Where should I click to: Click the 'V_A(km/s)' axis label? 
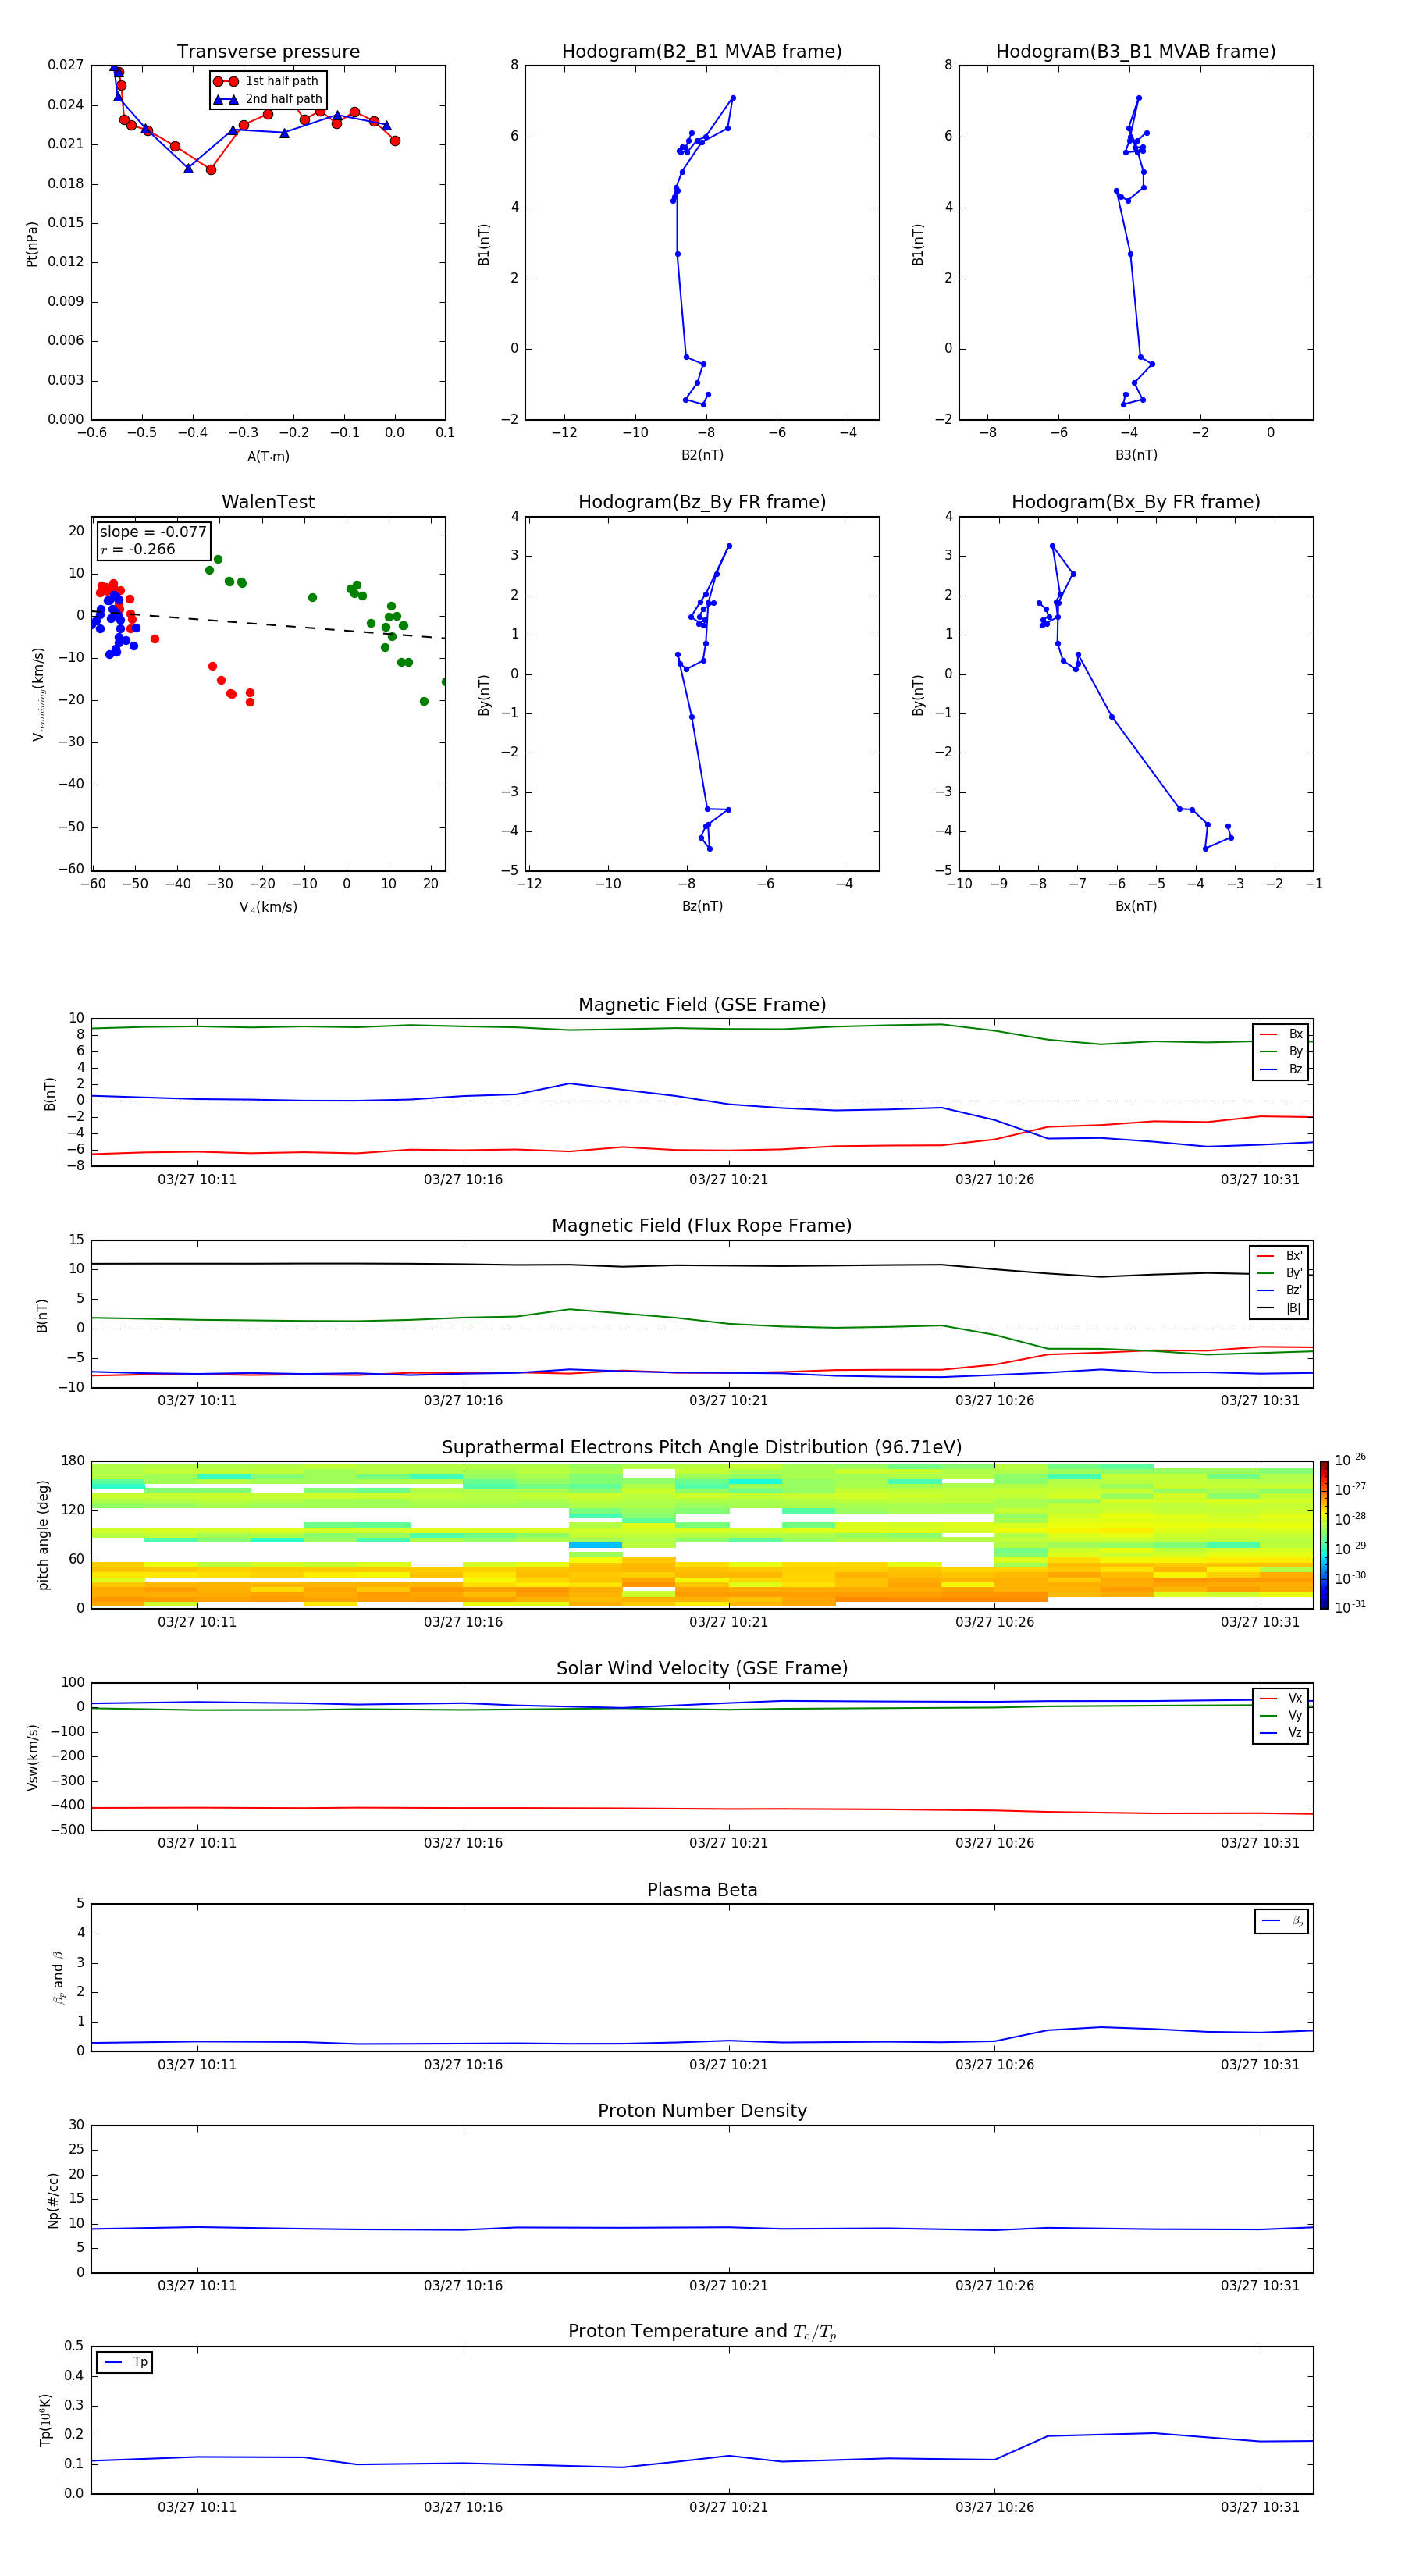tap(268, 907)
